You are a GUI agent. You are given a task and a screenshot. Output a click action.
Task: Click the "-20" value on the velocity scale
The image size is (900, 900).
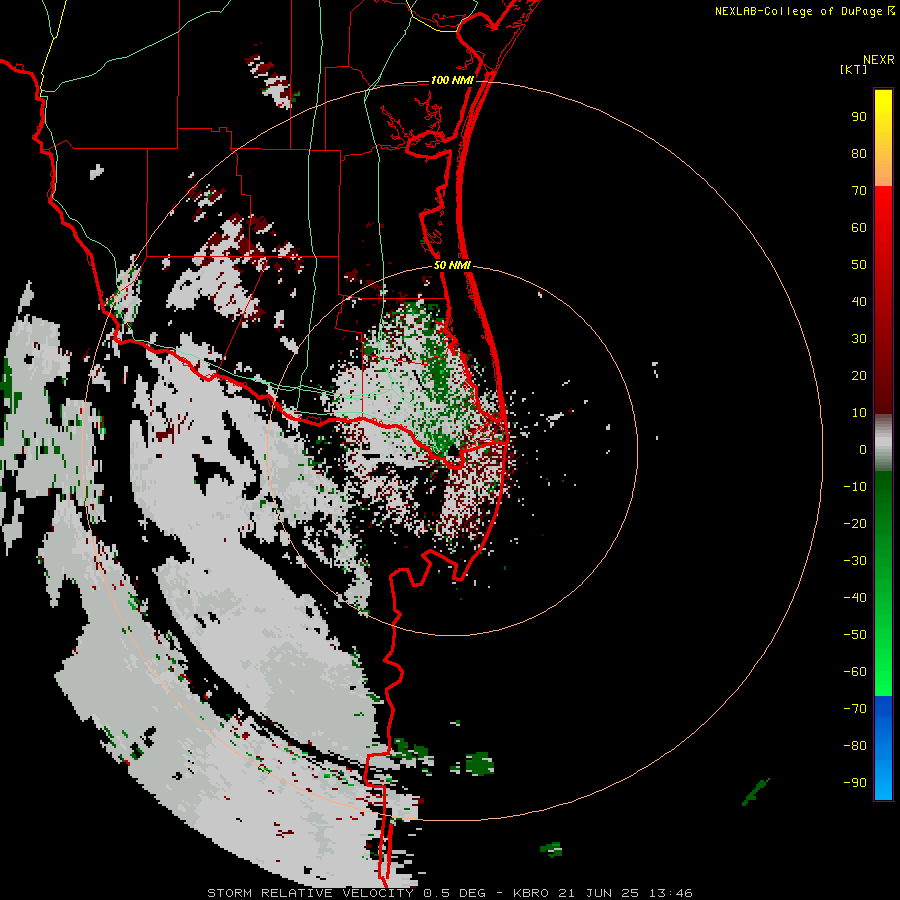click(x=855, y=524)
